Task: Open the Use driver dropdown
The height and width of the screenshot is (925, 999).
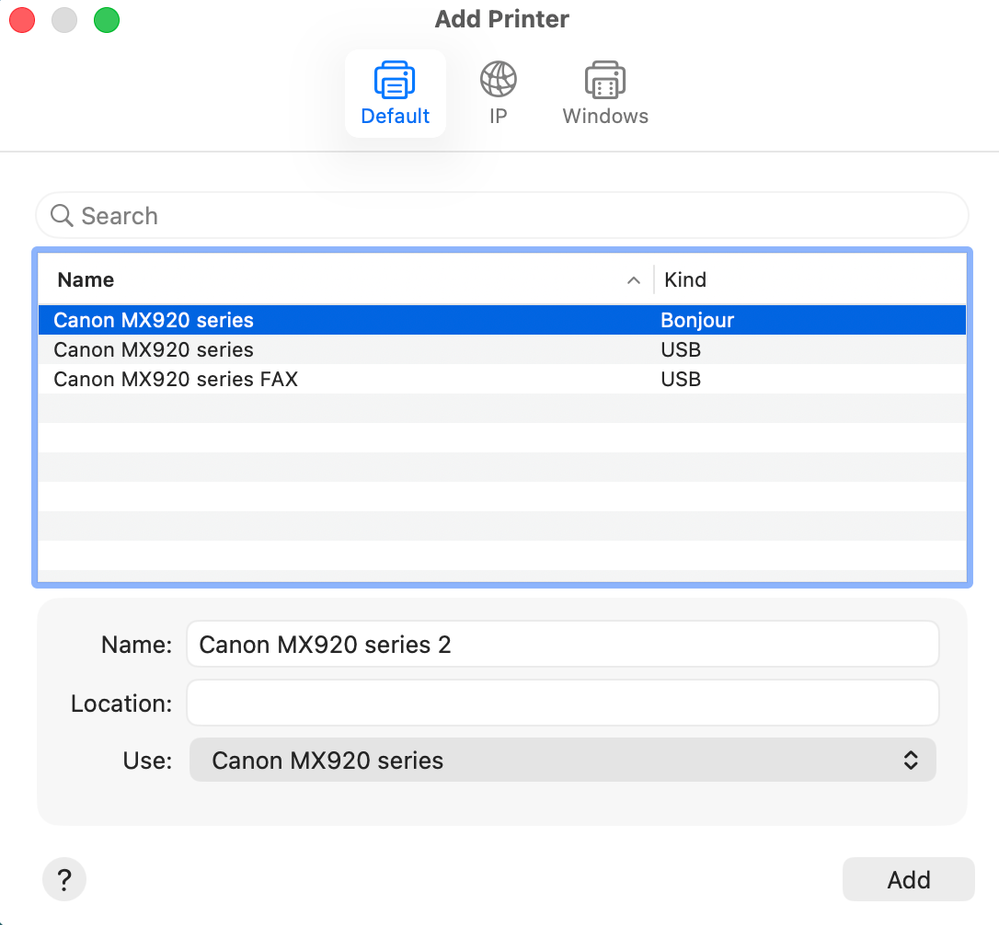Action: [x=563, y=760]
